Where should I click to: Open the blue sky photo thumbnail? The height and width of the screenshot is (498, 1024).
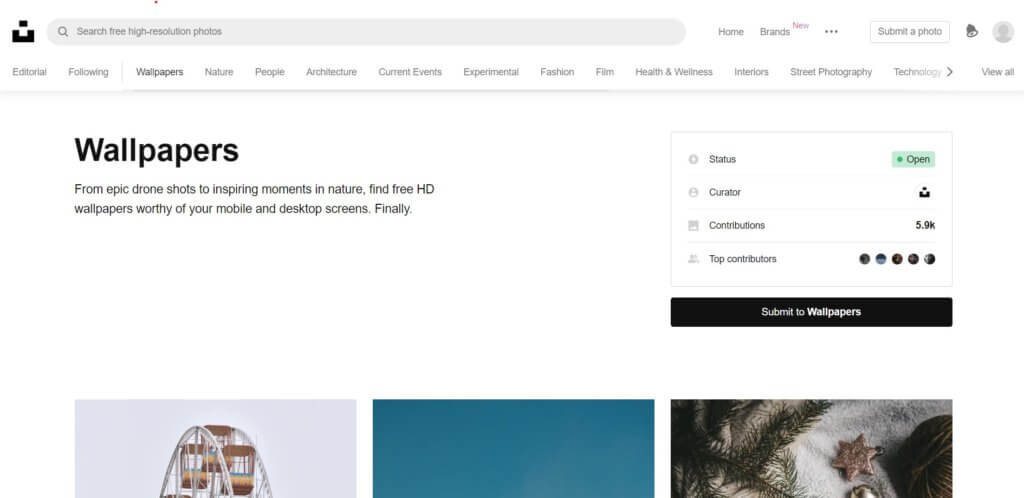tap(513, 448)
